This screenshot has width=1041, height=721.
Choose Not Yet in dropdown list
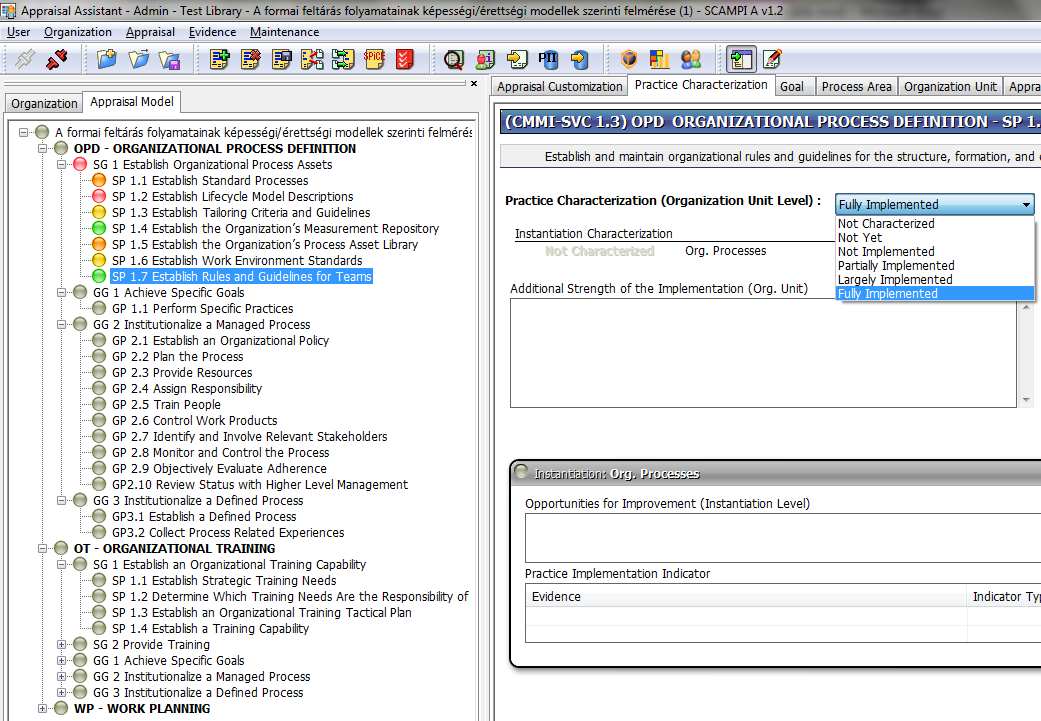pos(935,238)
